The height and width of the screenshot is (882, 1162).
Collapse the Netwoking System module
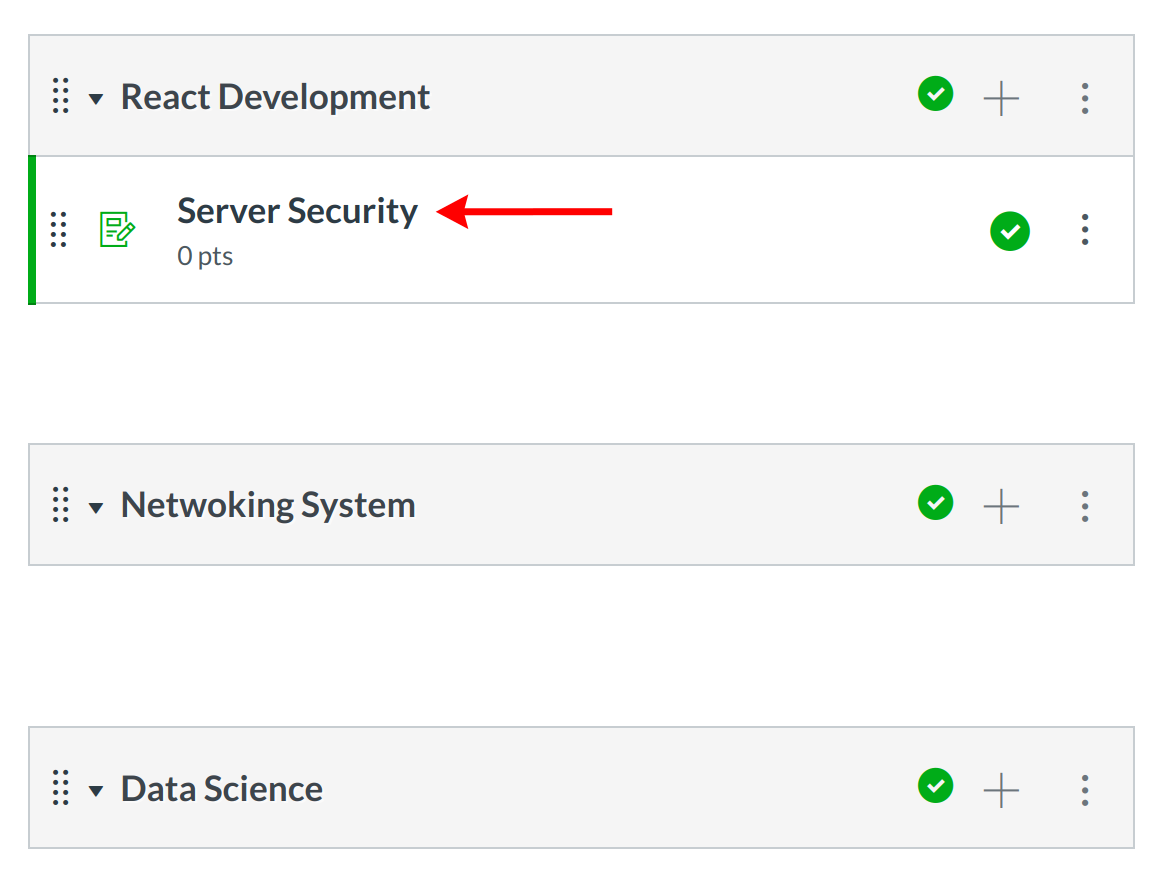(x=96, y=507)
